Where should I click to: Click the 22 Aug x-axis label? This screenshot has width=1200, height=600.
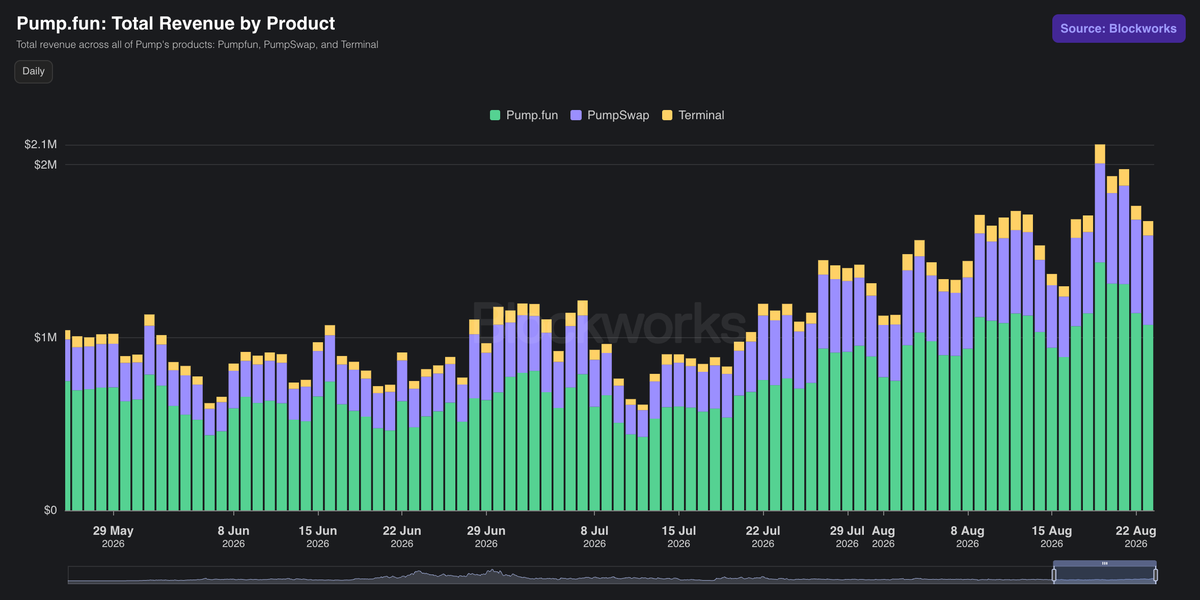[1136, 536]
